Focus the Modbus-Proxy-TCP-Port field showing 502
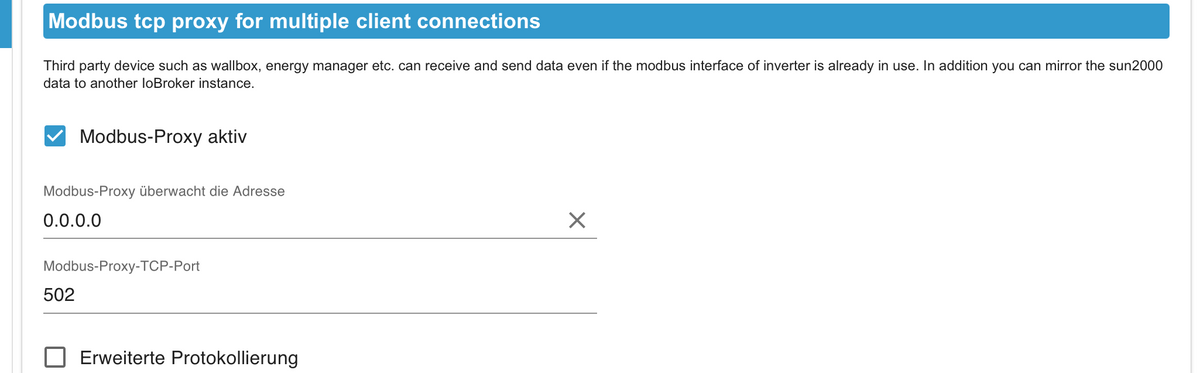The width and height of the screenshot is (1200, 373). tap(320, 295)
